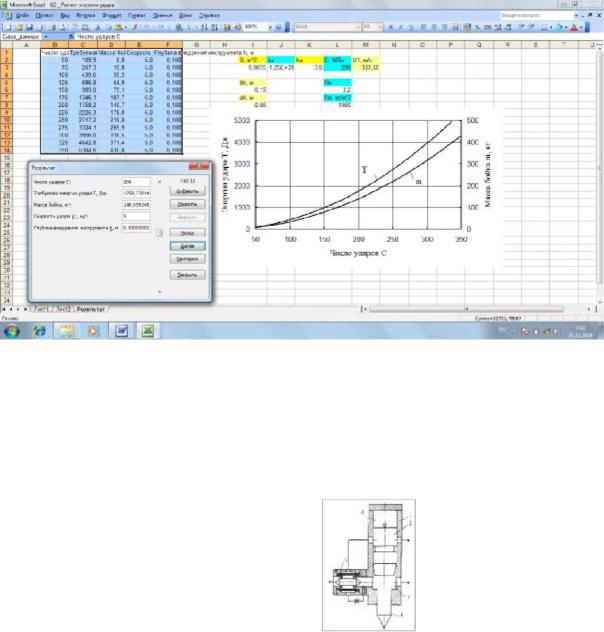Click form dialog scrollbar up arrow

tap(160, 182)
